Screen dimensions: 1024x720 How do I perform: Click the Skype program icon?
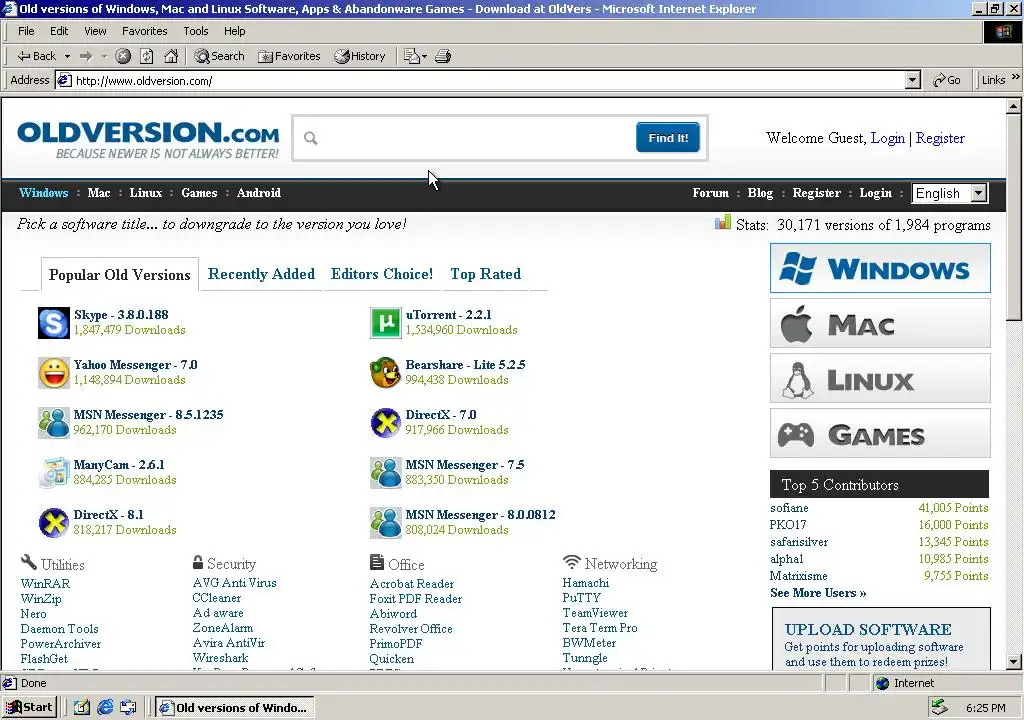(54, 323)
